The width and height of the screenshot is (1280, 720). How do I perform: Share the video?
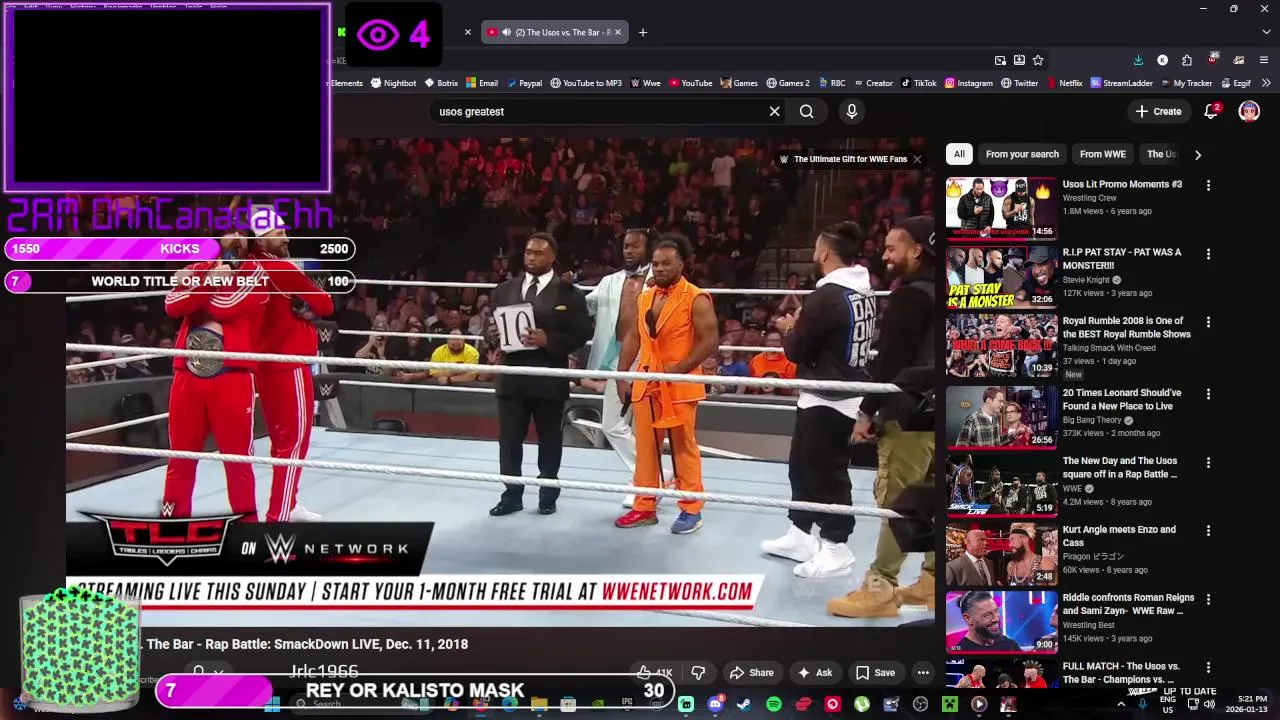click(751, 673)
